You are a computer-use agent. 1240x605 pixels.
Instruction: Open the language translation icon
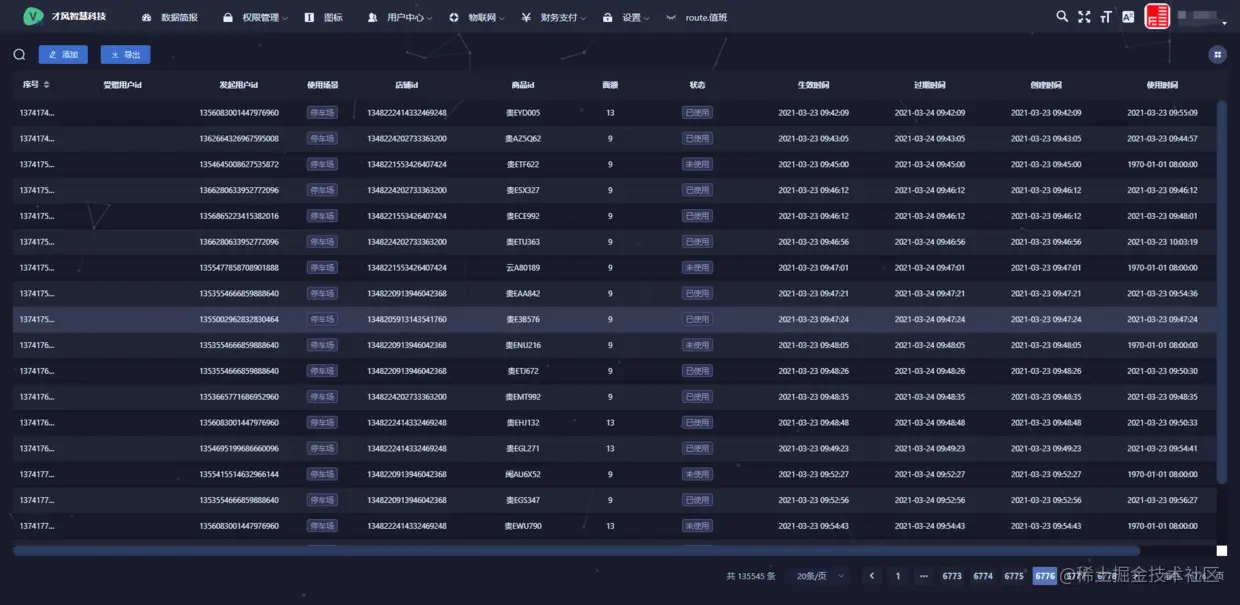[x=1128, y=16]
